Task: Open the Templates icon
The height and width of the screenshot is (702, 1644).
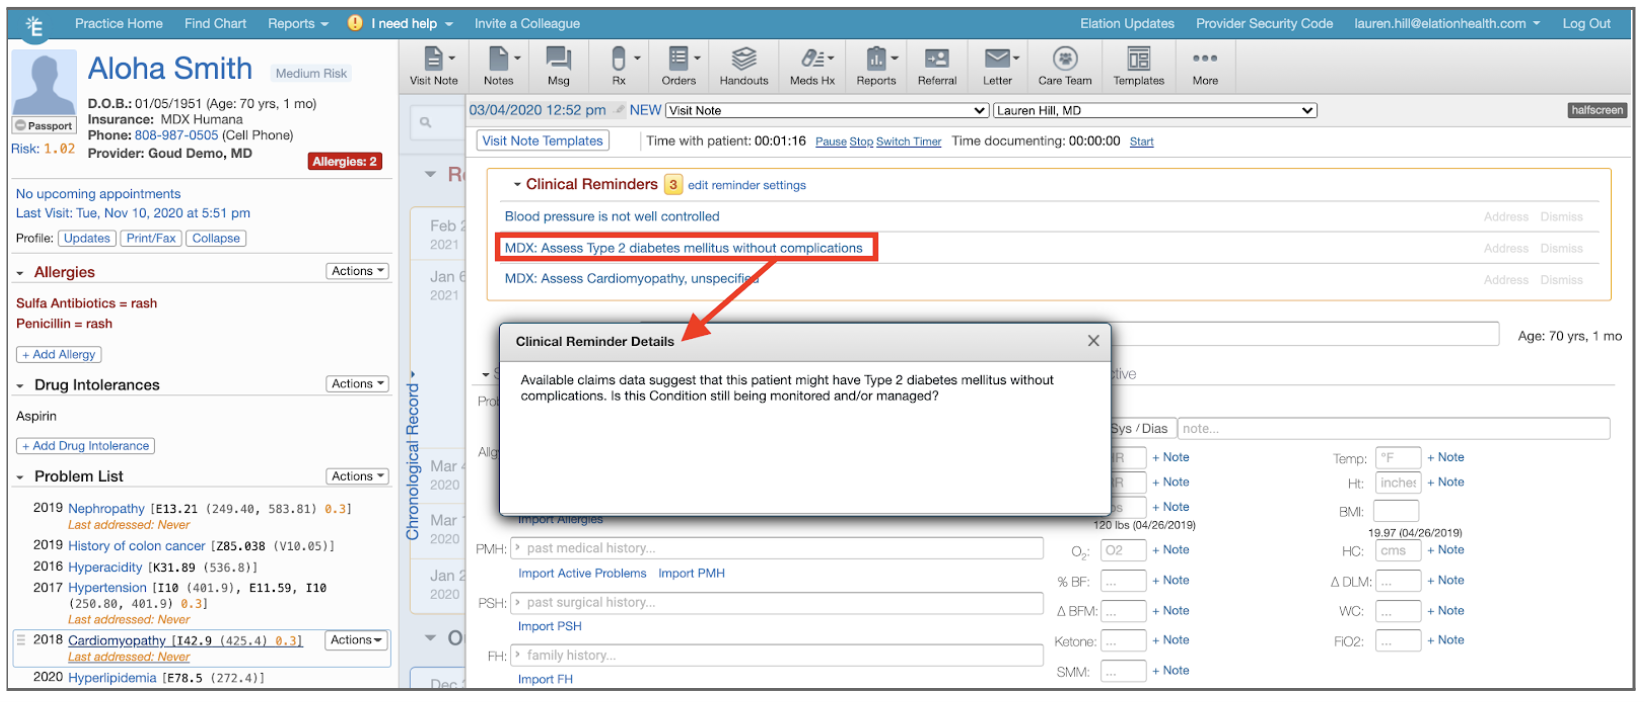Action: [1139, 66]
